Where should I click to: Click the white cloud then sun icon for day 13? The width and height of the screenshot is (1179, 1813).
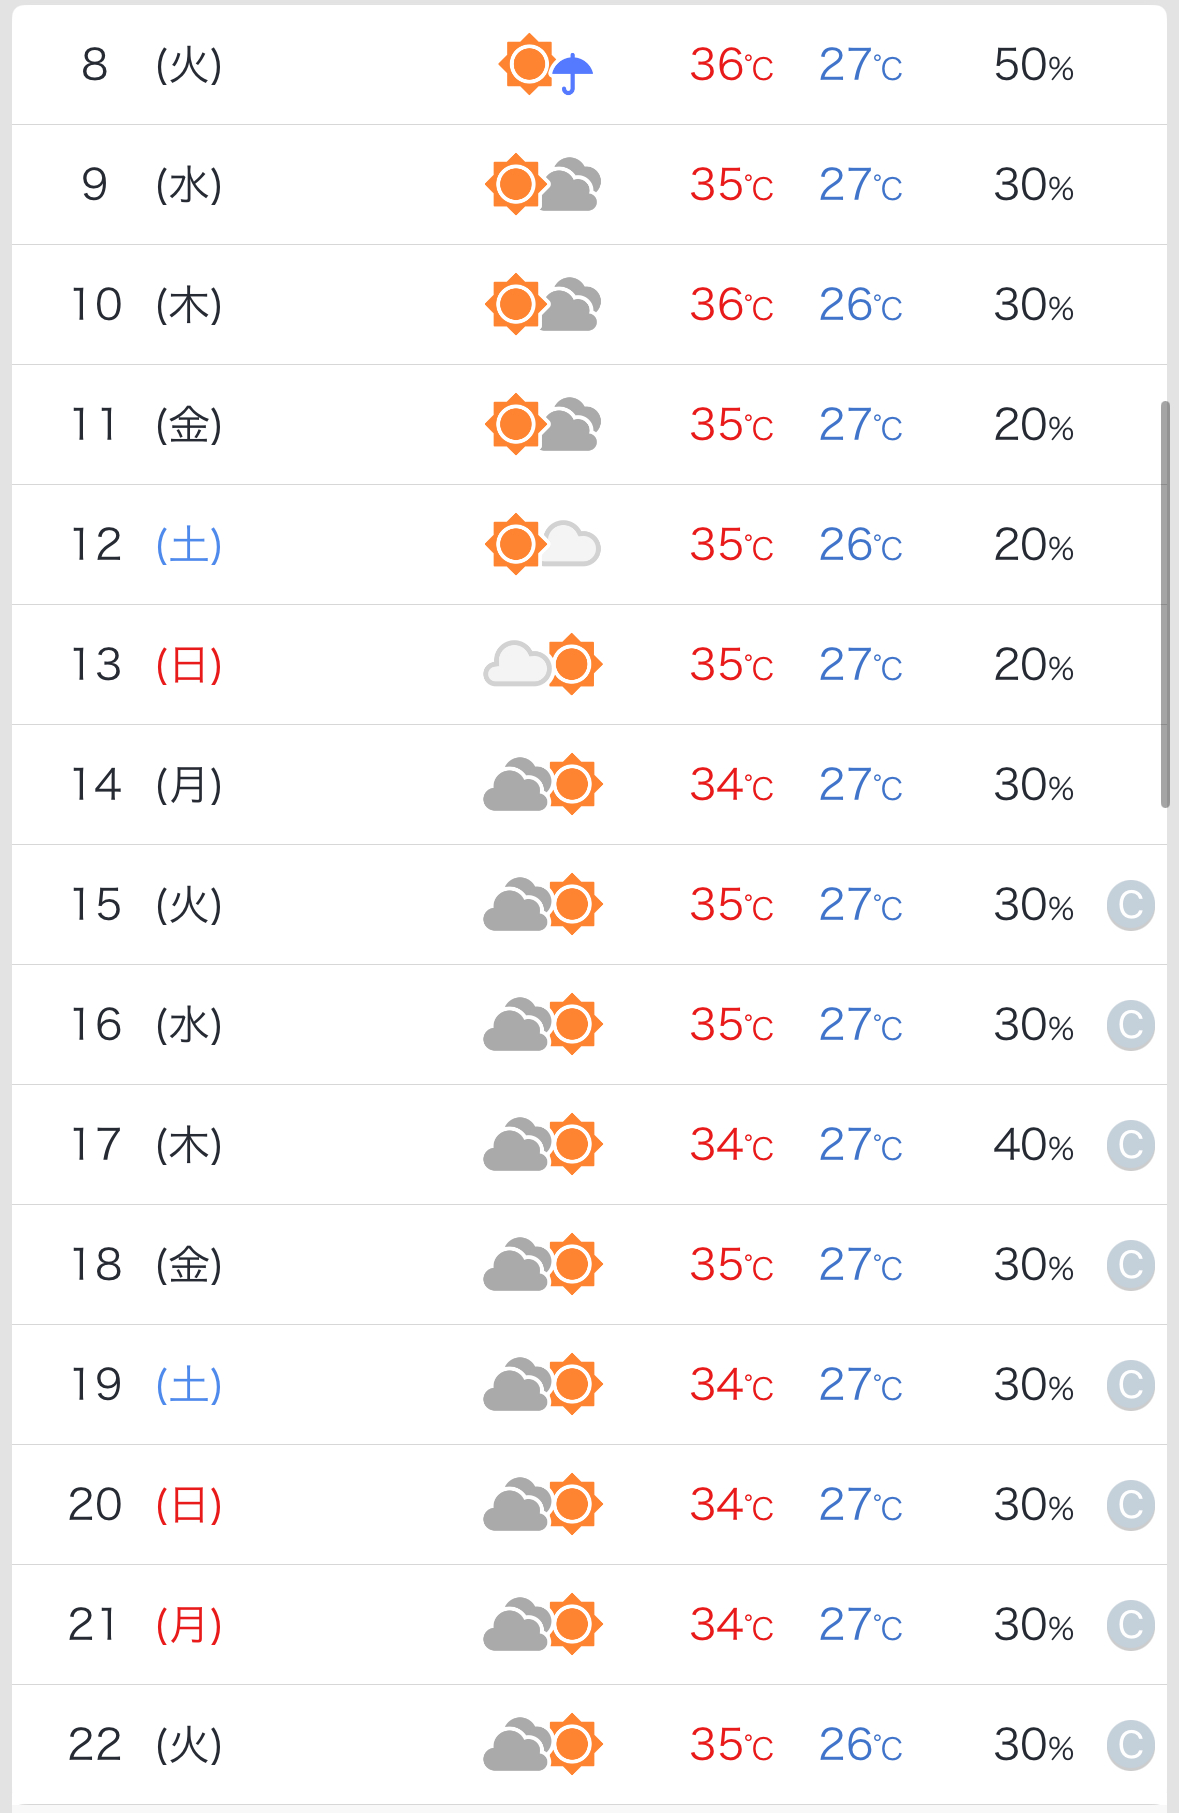coord(543,665)
